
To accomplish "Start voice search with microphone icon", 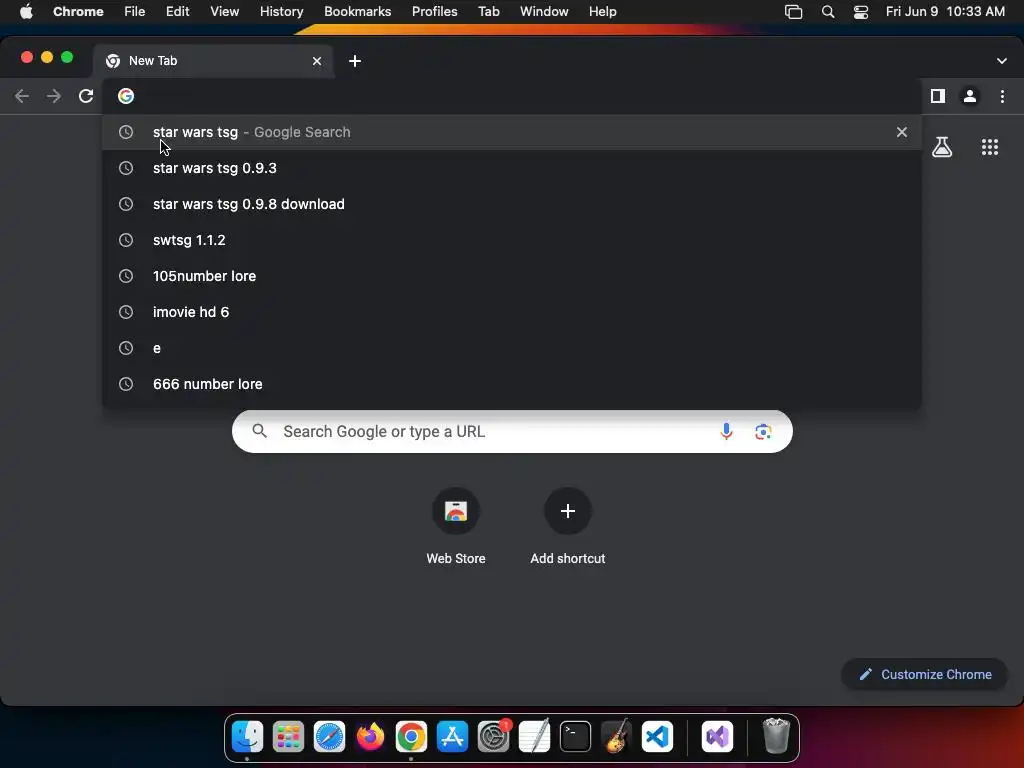I will tap(726, 432).
